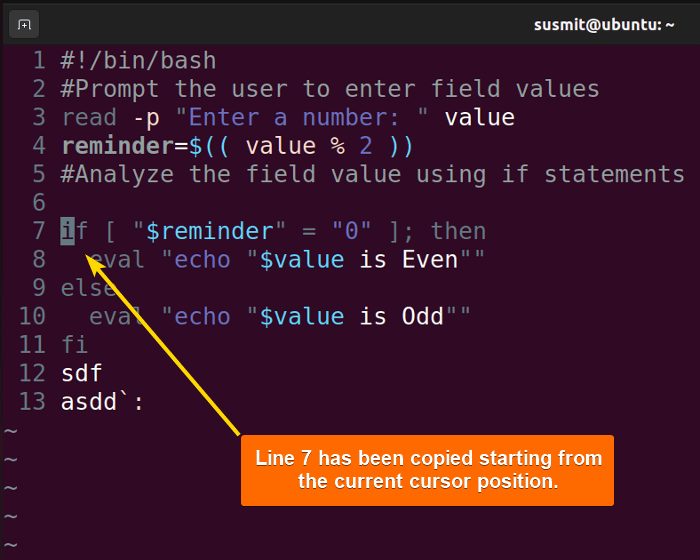Click the shebang text on line 1
Screen dimensions: 700x560
point(138,60)
